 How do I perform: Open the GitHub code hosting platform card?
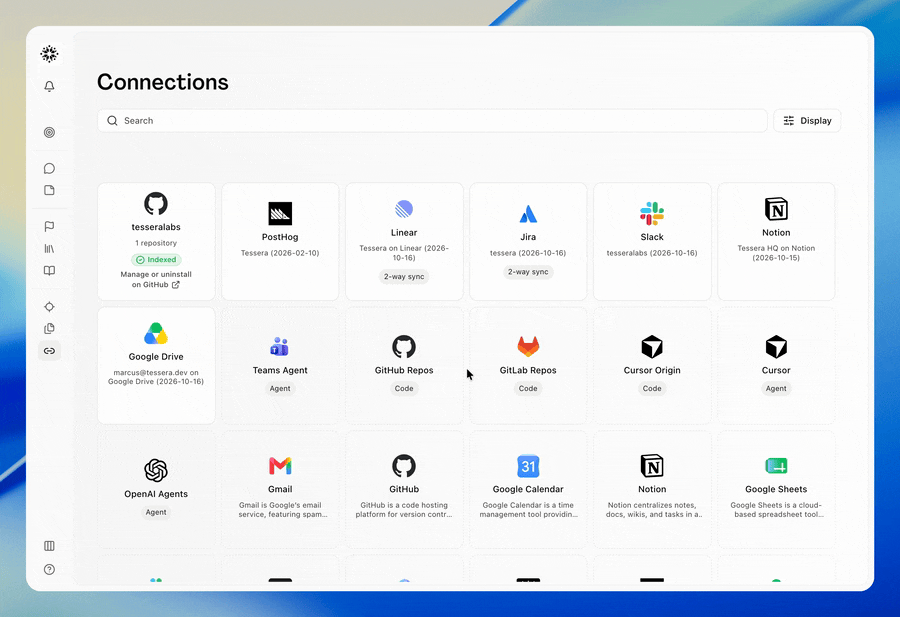click(404, 490)
